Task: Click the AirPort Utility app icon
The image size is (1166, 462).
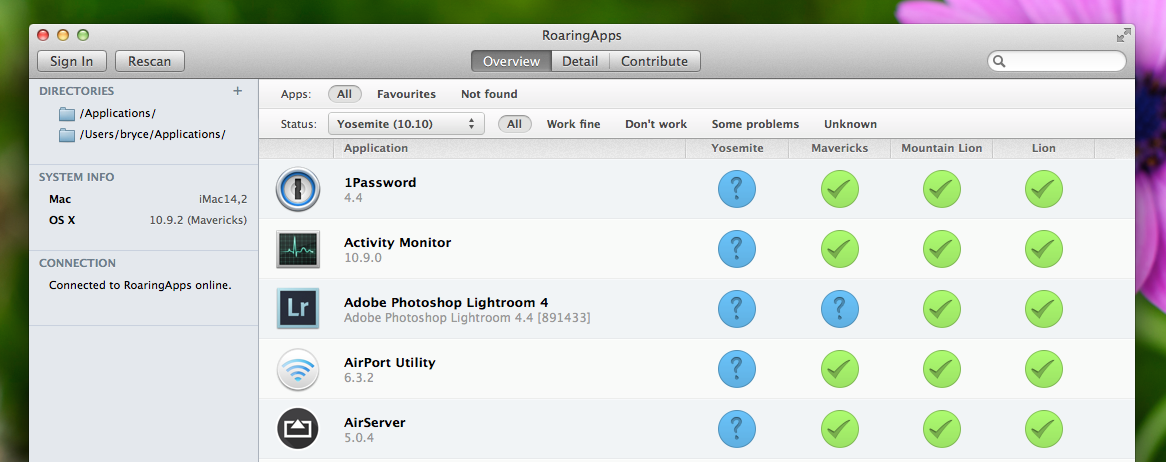Action: (x=297, y=369)
